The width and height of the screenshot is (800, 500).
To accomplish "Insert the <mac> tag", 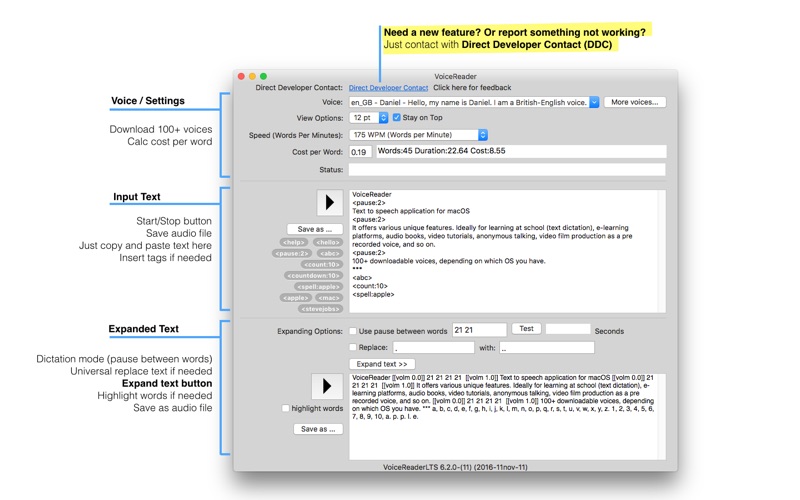I will [329, 298].
